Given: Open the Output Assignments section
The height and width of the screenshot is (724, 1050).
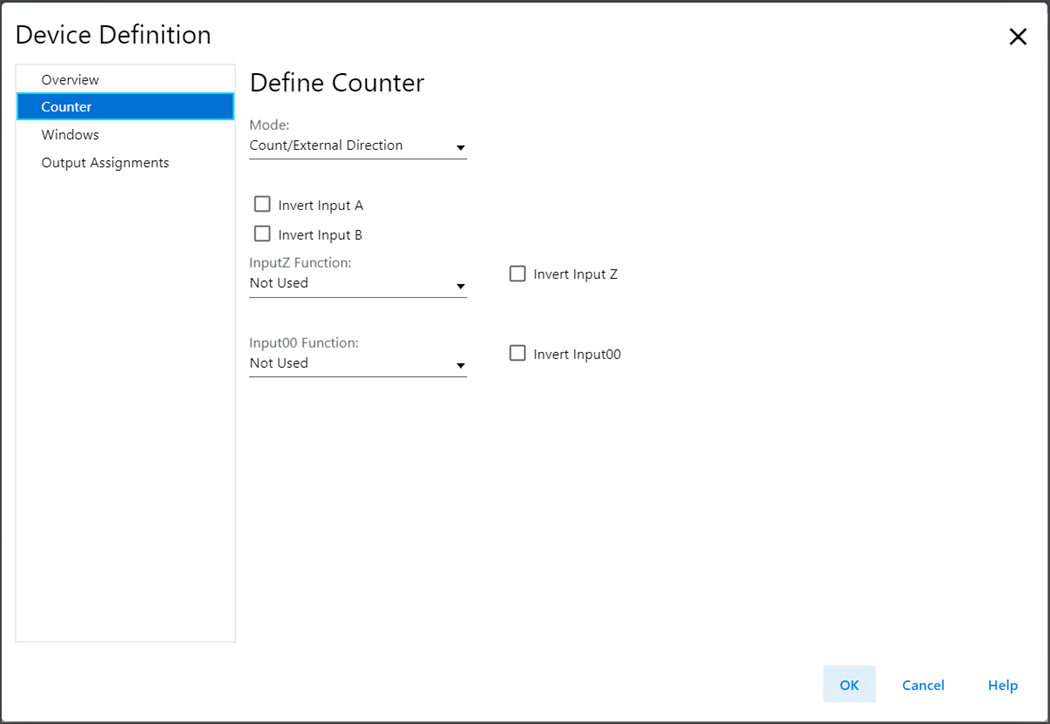Looking at the screenshot, I should coord(105,163).
